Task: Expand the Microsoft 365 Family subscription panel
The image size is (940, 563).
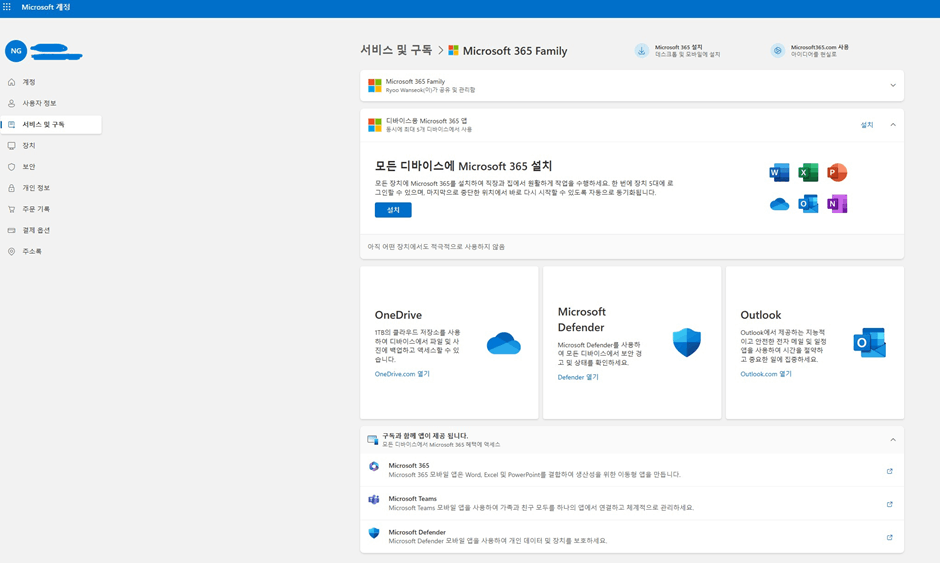Action: click(893, 86)
